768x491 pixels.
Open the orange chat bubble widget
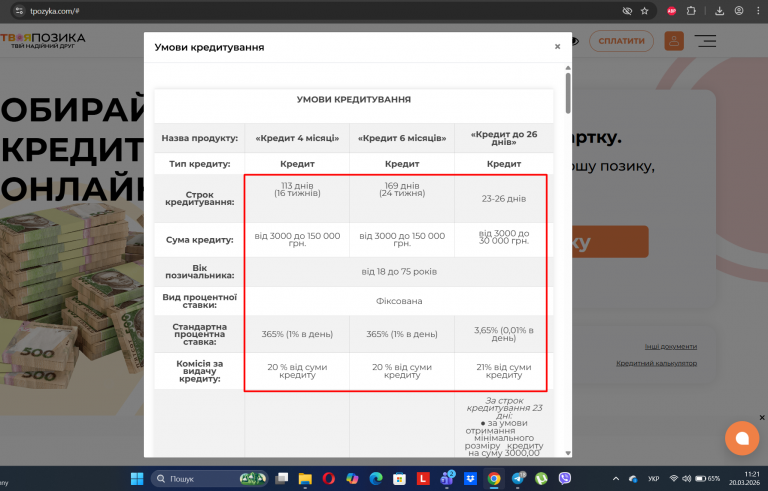(x=742, y=438)
